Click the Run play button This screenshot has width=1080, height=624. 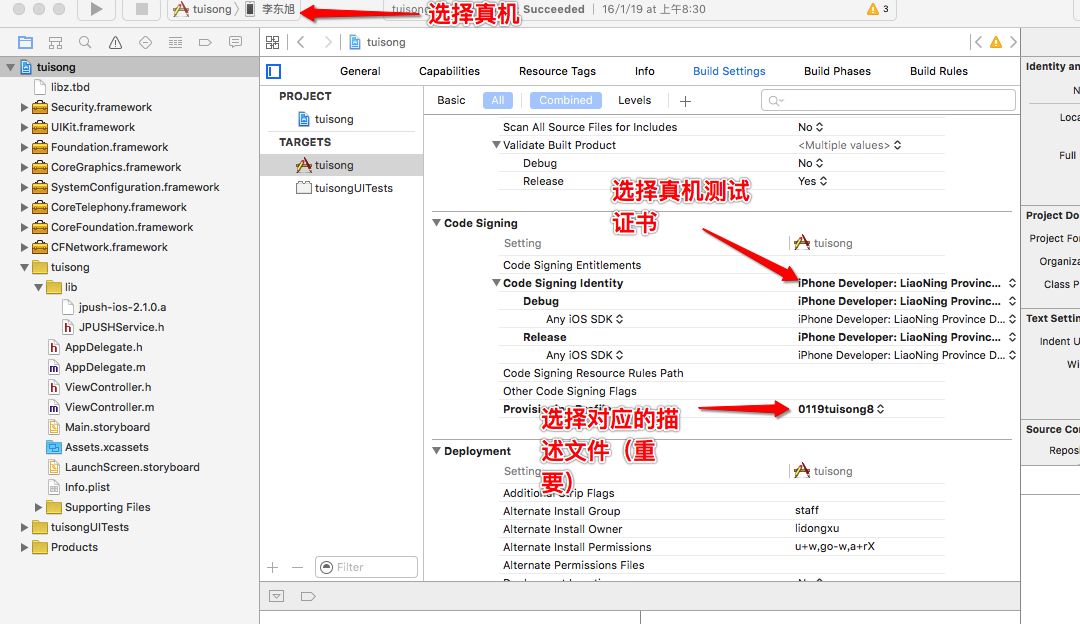[x=96, y=9]
